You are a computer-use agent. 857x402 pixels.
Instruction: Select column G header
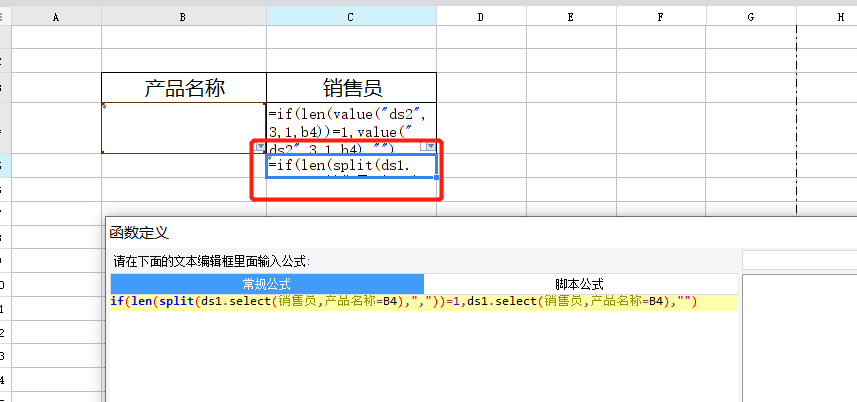point(751,17)
